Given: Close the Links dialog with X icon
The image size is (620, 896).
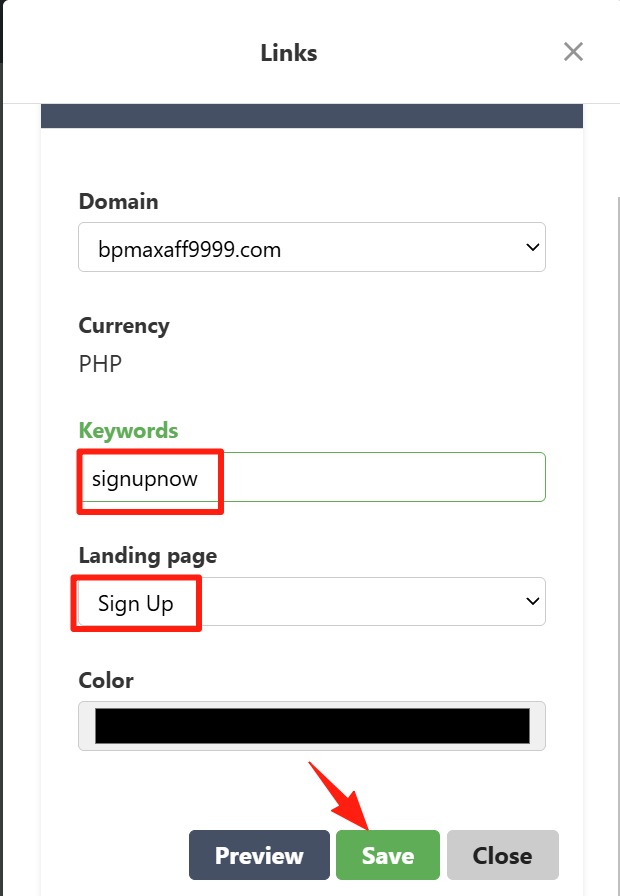Looking at the screenshot, I should (573, 52).
